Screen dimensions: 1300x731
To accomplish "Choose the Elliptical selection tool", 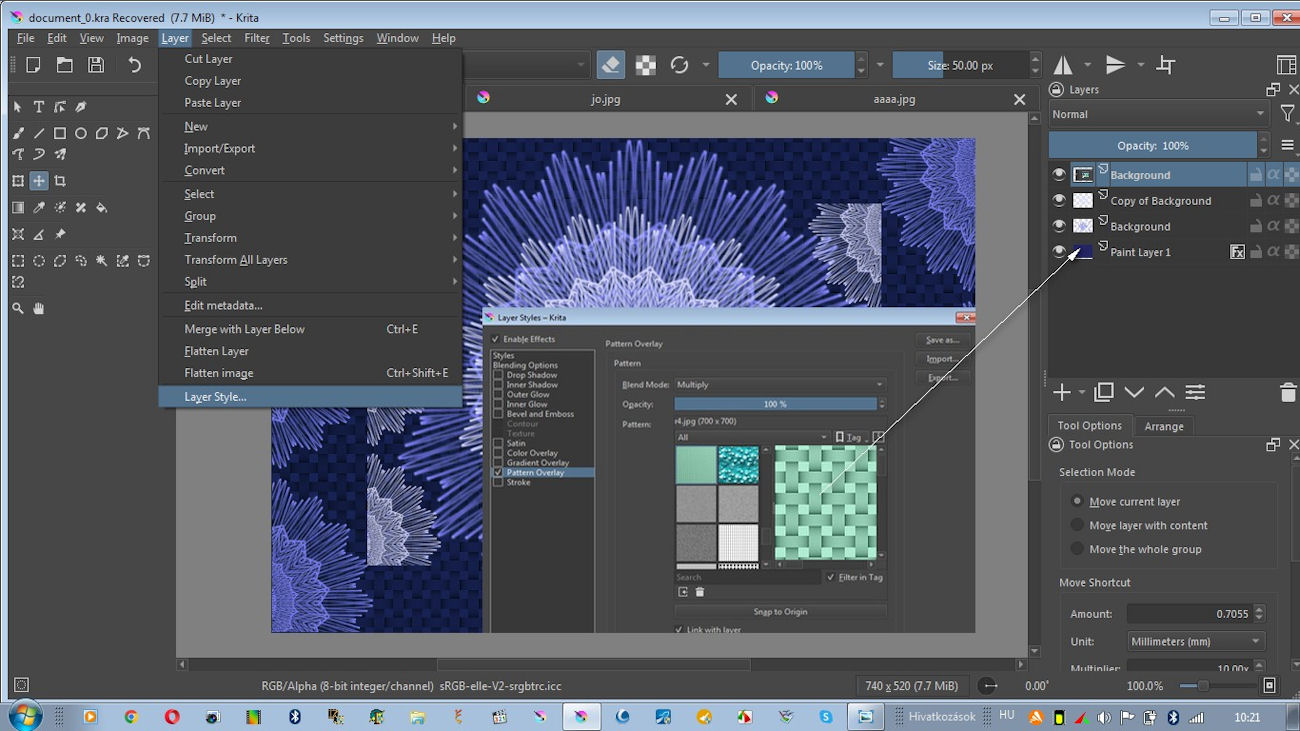I will coord(39,261).
